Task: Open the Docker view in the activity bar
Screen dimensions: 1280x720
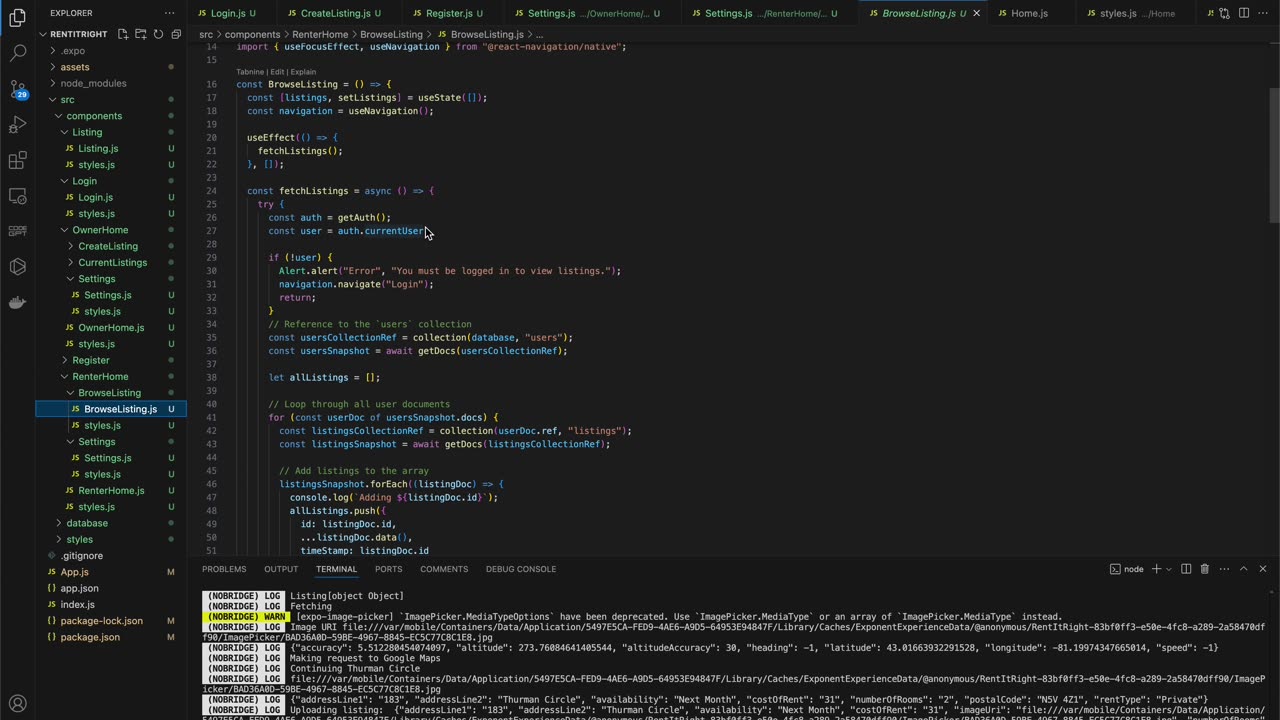Action: [x=17, y=302]
